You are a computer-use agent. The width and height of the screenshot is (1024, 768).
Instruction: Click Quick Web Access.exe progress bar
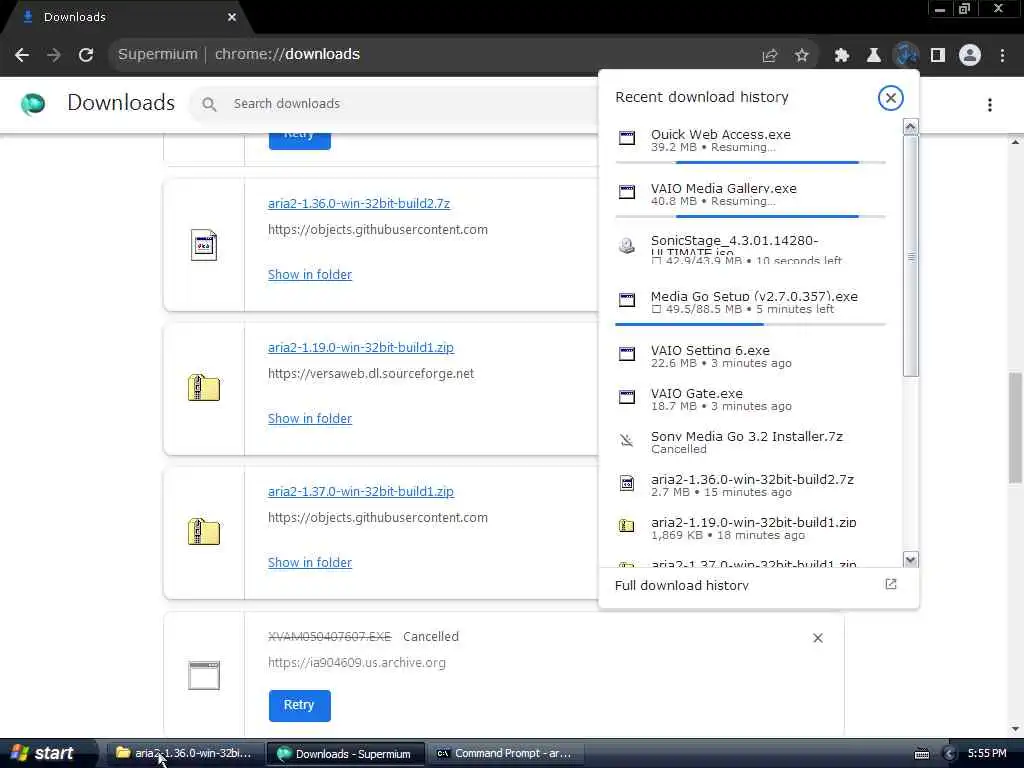tap(750, 162)
